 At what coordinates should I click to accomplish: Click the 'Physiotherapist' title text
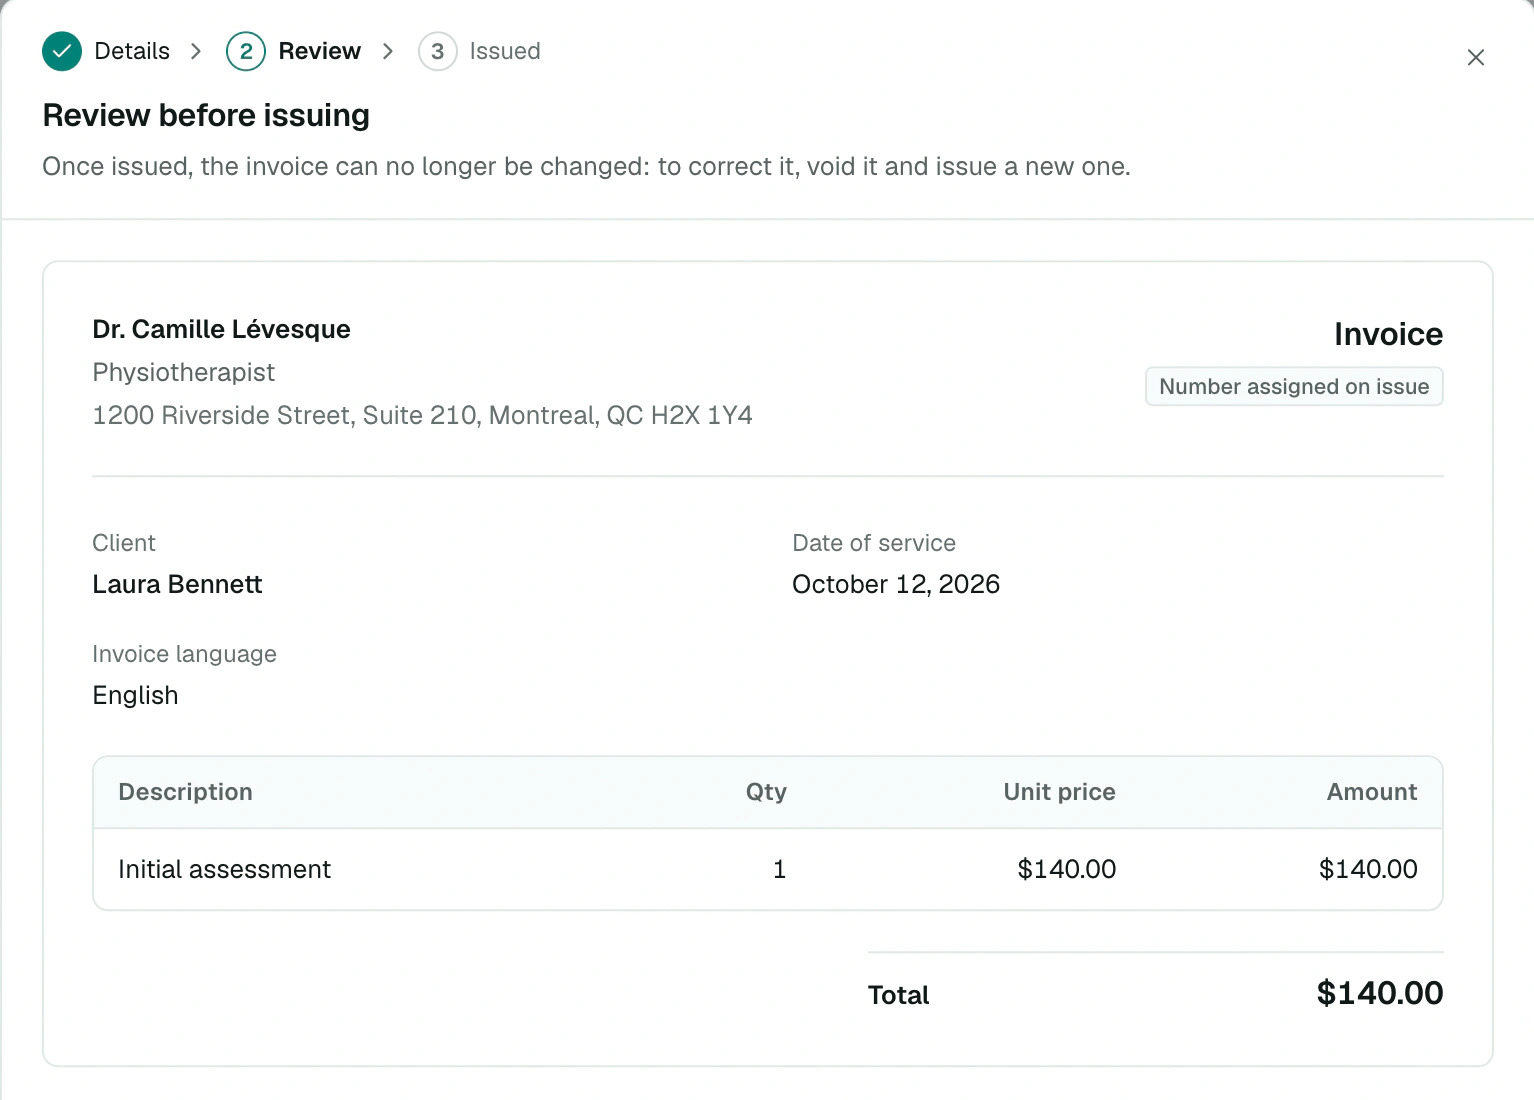click(184, 373)
